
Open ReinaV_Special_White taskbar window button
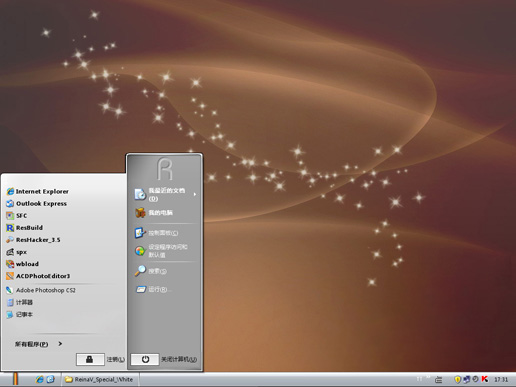100,379
